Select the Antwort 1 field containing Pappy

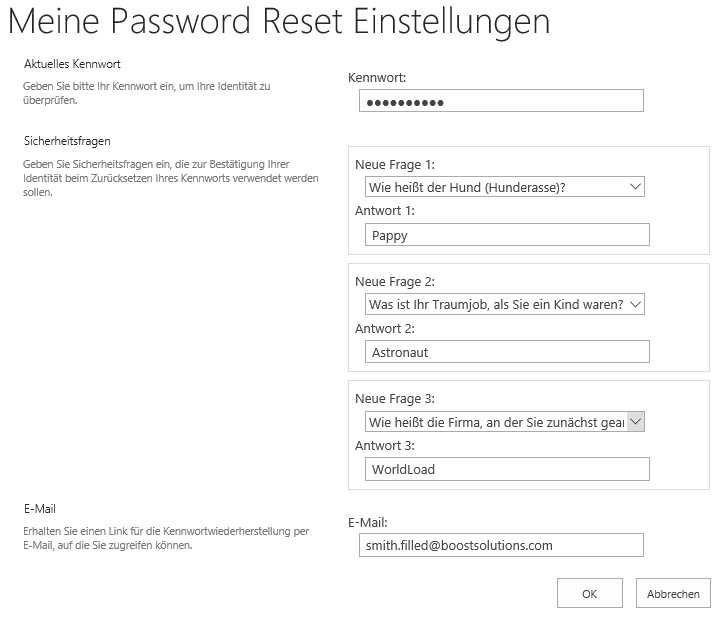[507, 235]
